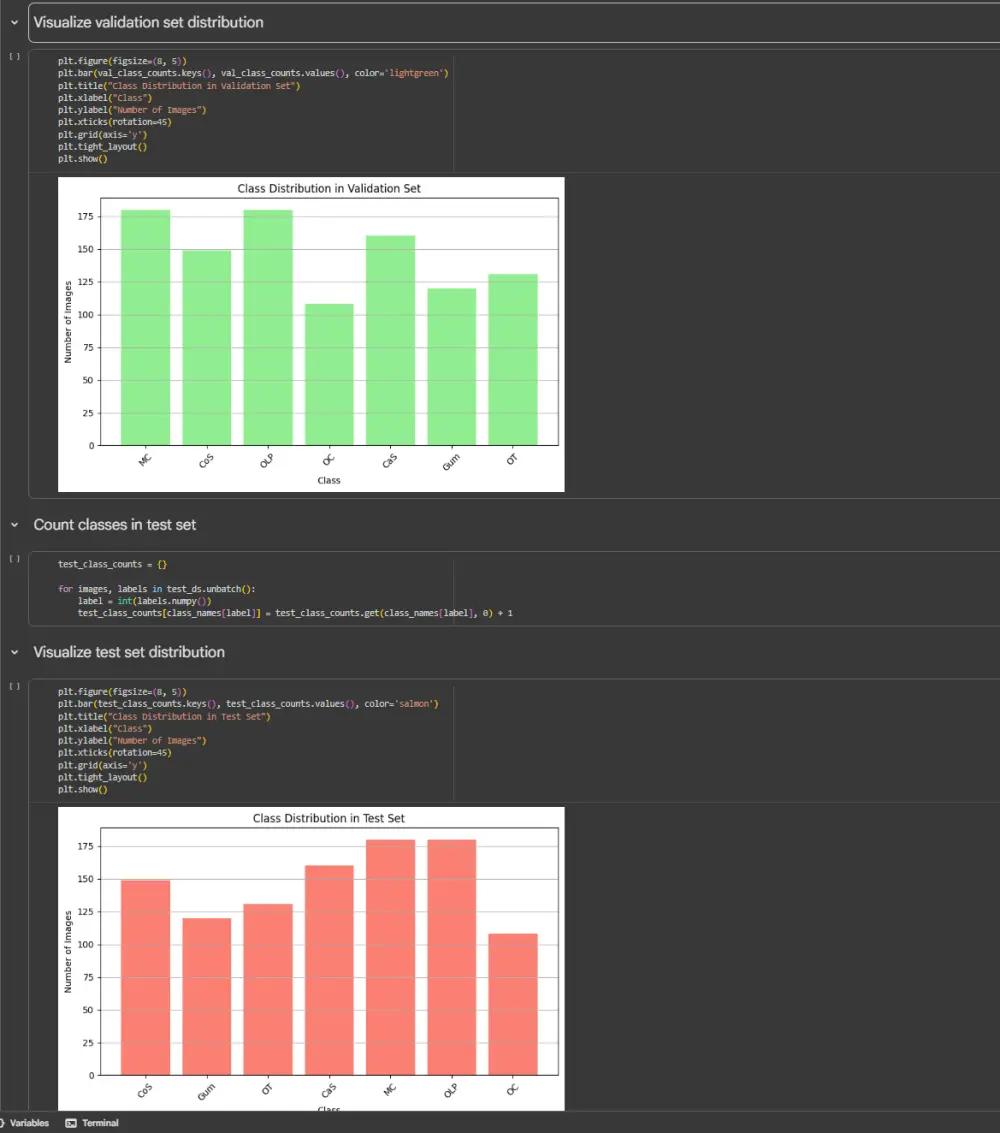The width and height of the screenshot is (1000, 1133).
Task: Run the test_class_counts counting cell
Action: (14, 559)
